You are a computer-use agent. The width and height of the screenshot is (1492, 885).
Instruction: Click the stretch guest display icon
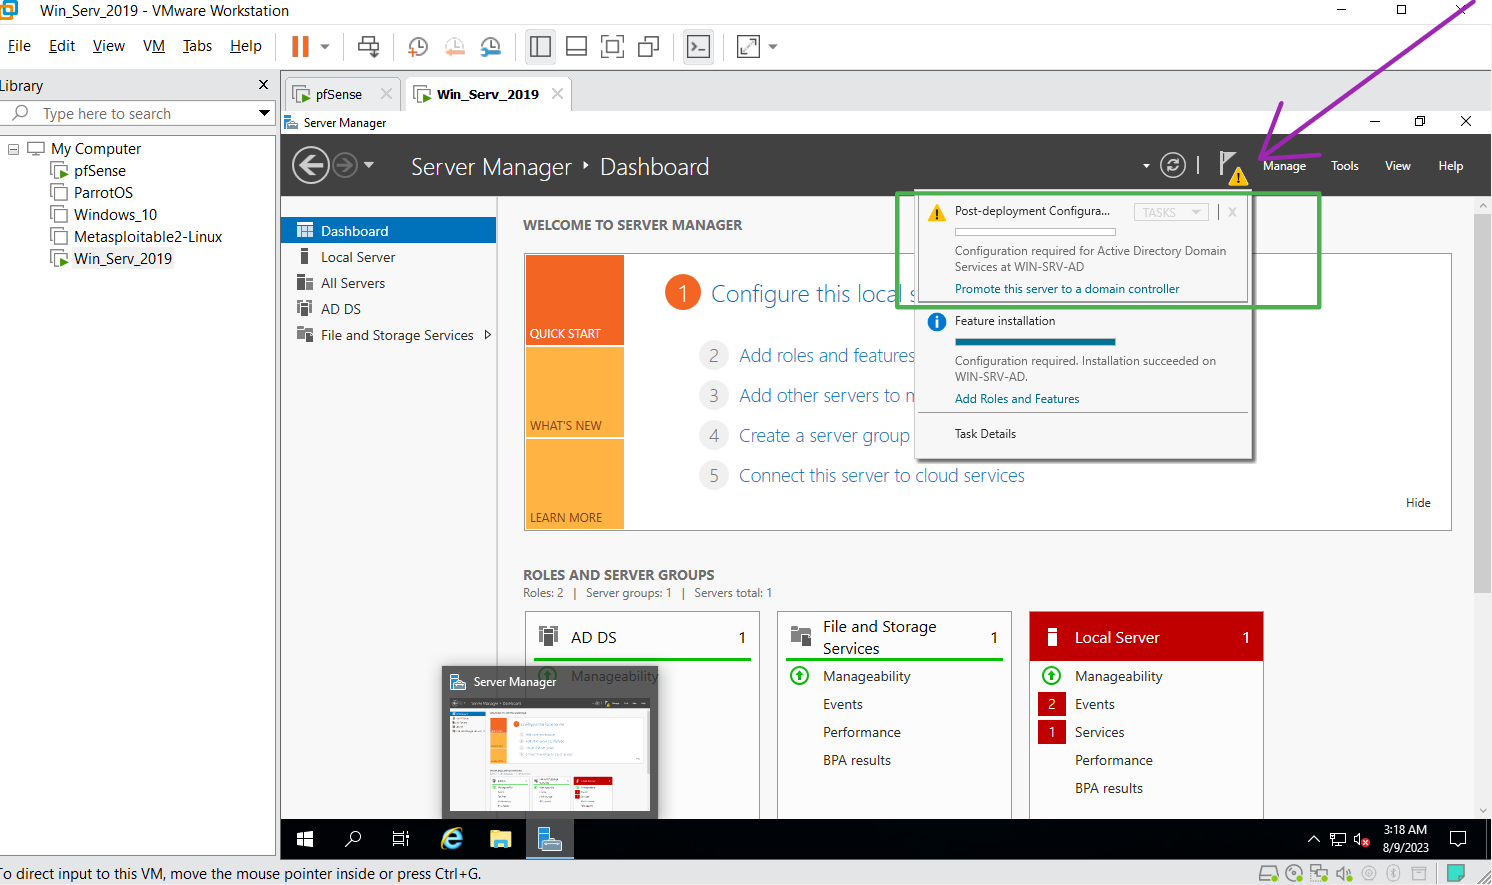pos(748,46)
